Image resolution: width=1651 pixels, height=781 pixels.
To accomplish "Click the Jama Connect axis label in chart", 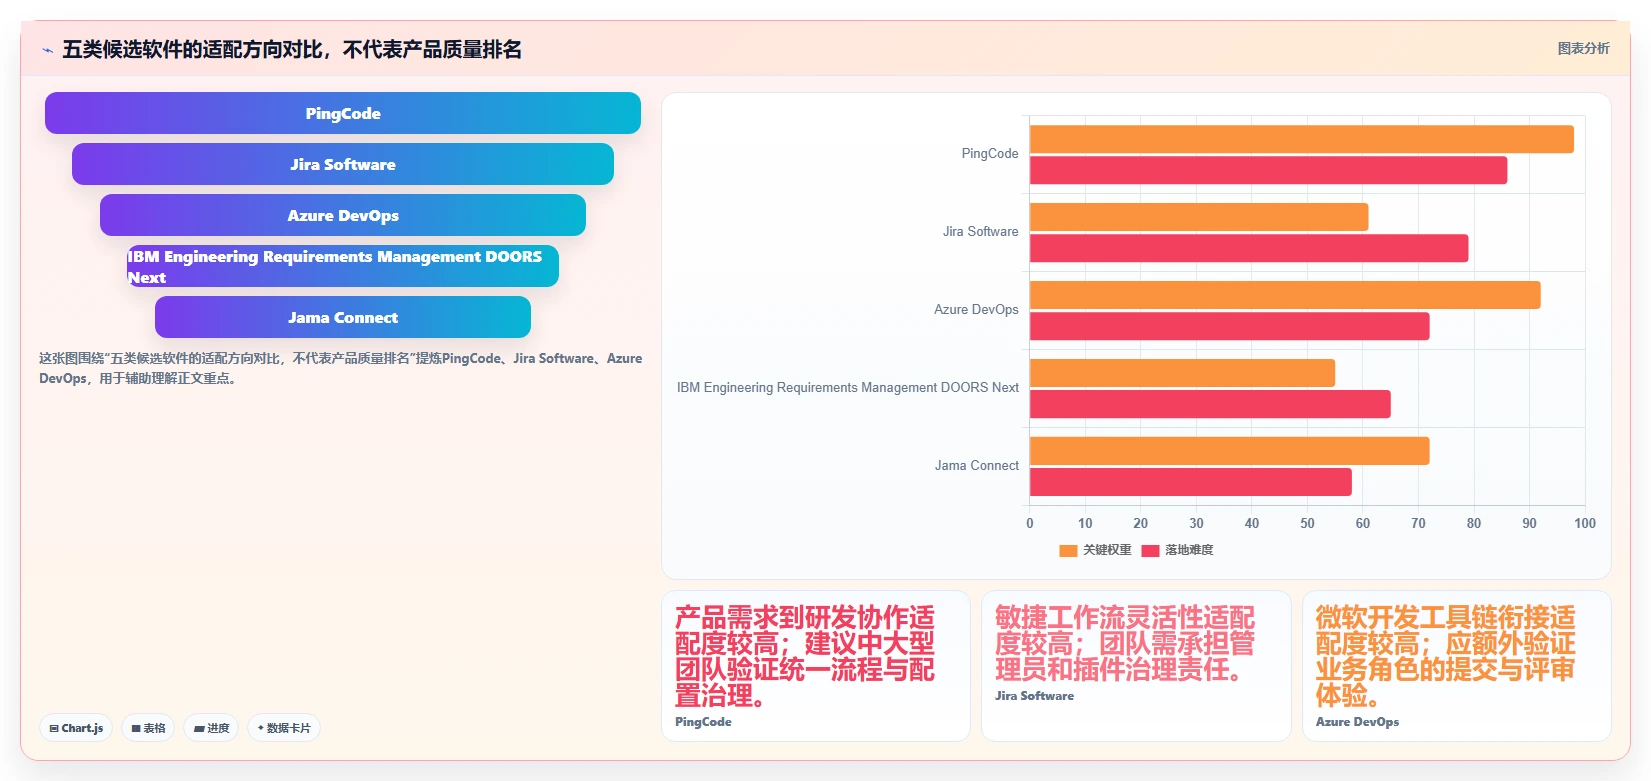I will [x=977, y=465].
